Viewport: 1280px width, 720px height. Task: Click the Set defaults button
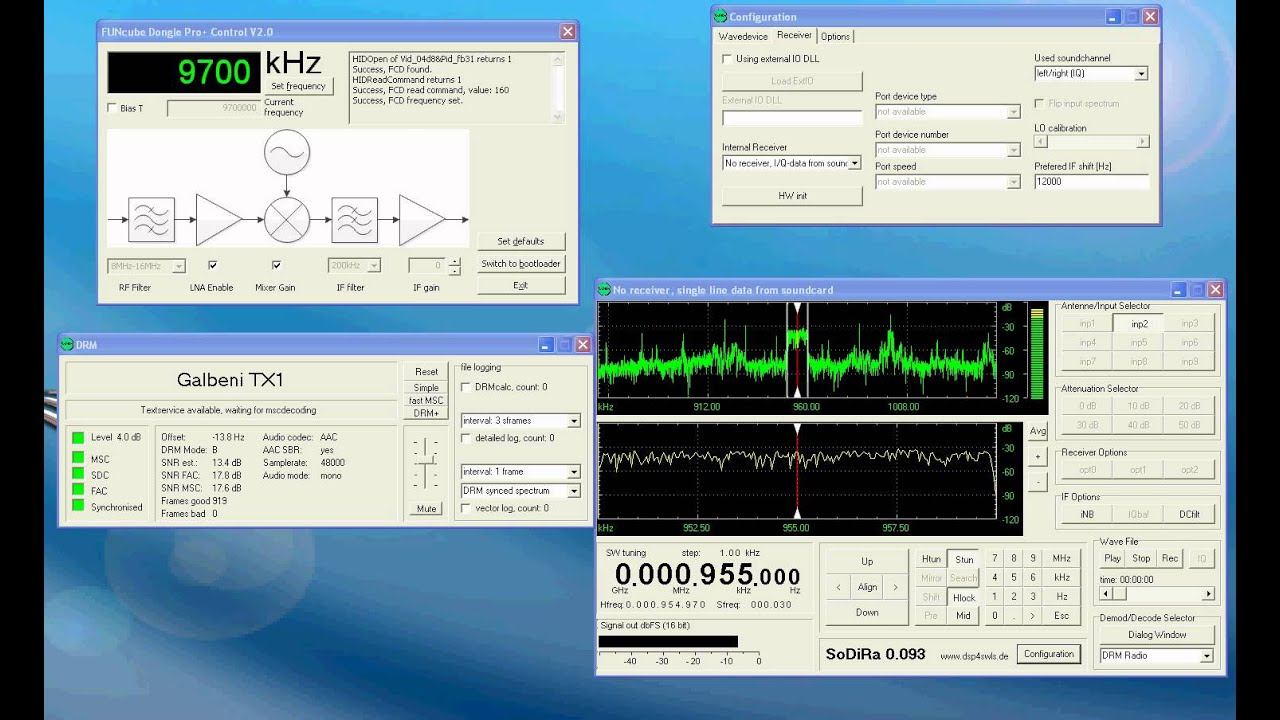click(521, 241)
